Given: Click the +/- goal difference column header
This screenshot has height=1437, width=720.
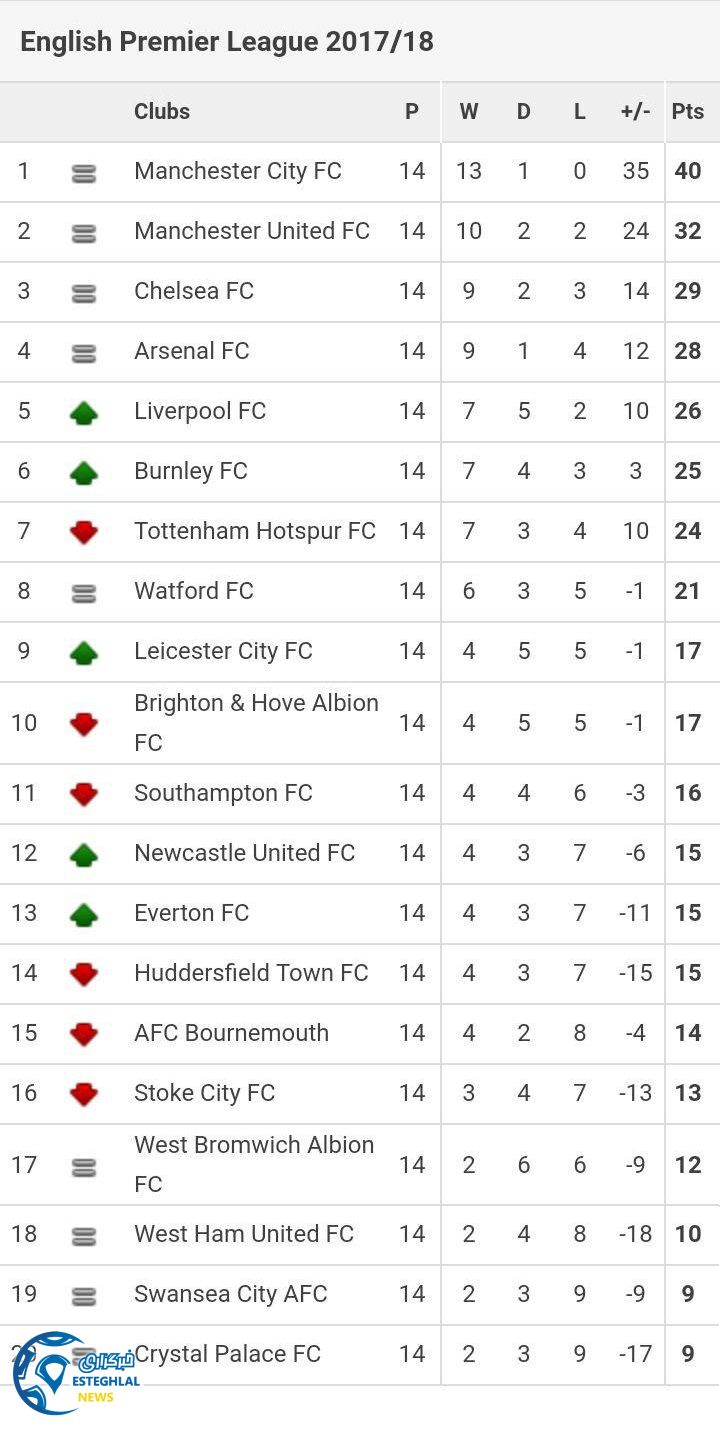Looking at the screenshot, I should 635,112.
